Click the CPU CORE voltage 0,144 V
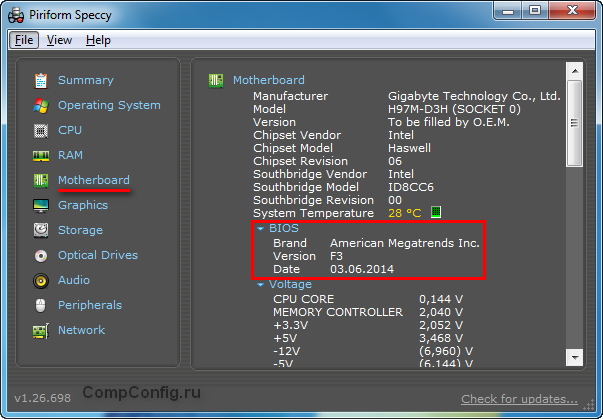 click(x=441, y=299)
